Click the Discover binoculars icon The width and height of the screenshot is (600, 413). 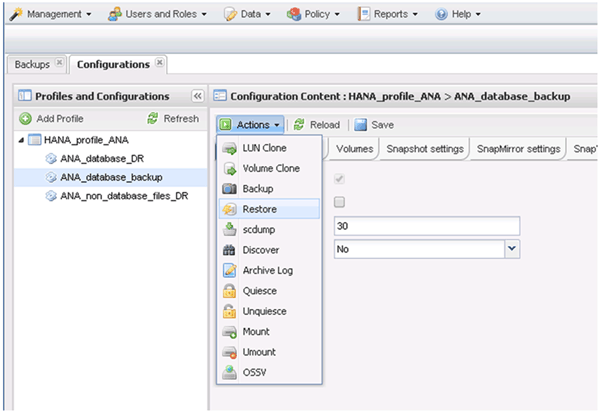229,250
